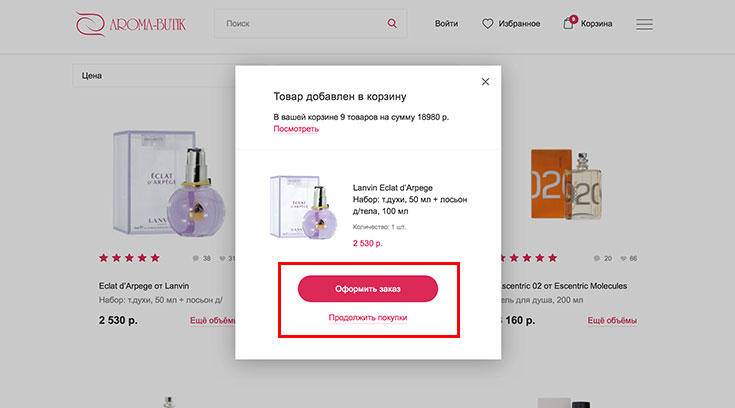Open the hamburger menu icon

[644, 24]
